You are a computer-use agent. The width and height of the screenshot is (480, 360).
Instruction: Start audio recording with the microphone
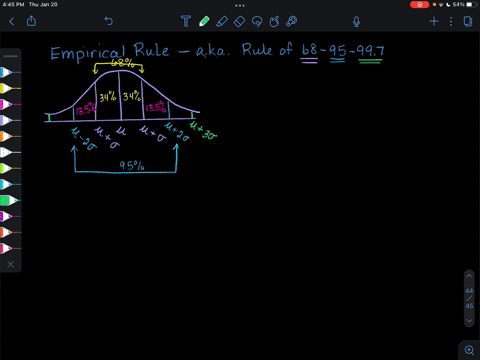[356, 22]
